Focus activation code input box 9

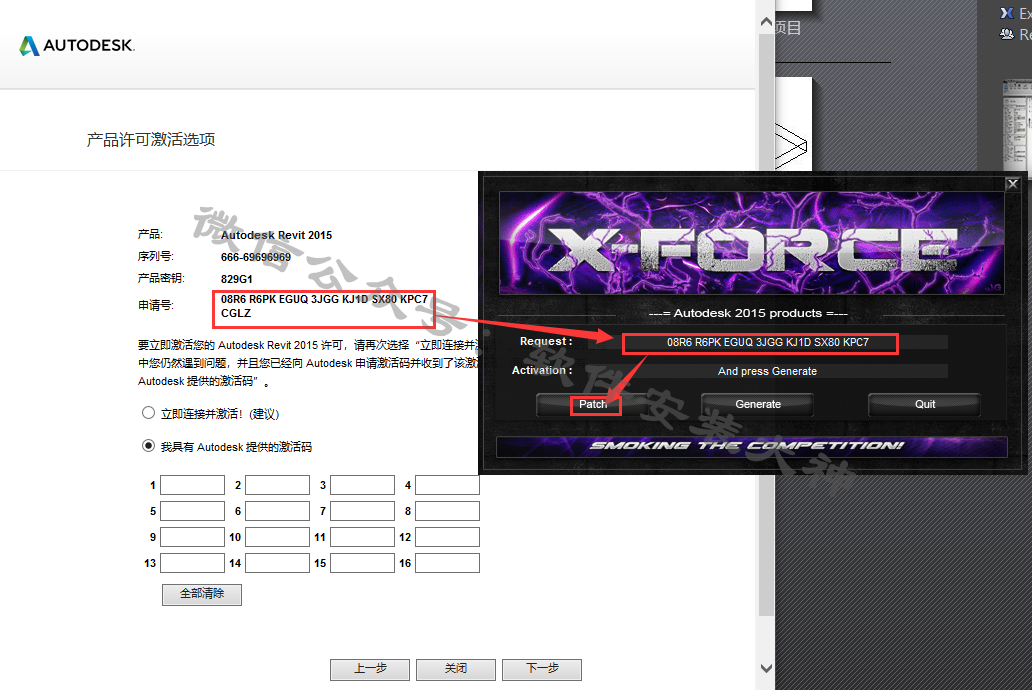[192, 537]
